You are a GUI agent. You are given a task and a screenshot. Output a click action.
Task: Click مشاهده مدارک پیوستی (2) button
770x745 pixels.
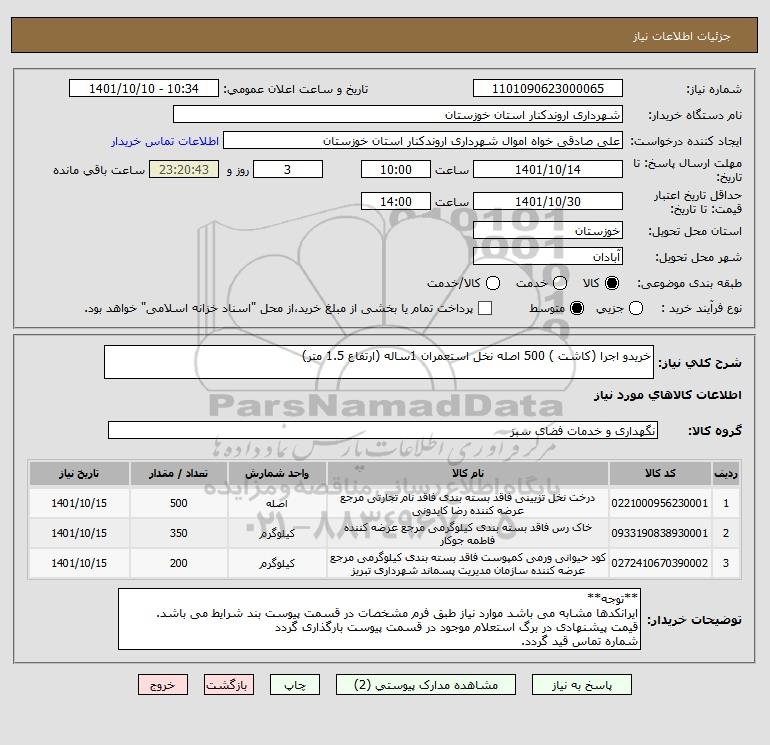pos(426,685)
